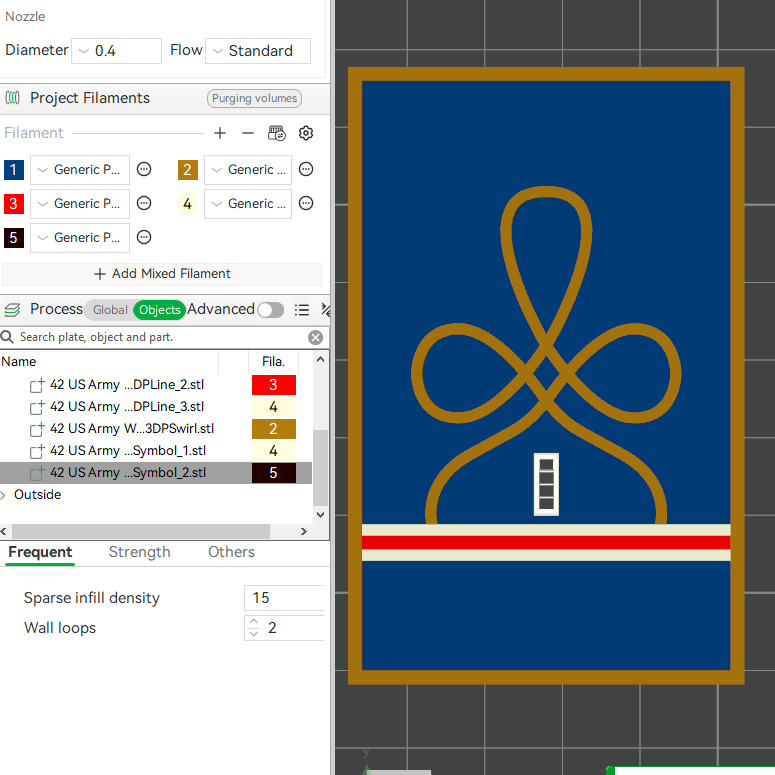The image size is (775, 775).
Task: Click the Sparse infill density field
Action: (284, 598)
